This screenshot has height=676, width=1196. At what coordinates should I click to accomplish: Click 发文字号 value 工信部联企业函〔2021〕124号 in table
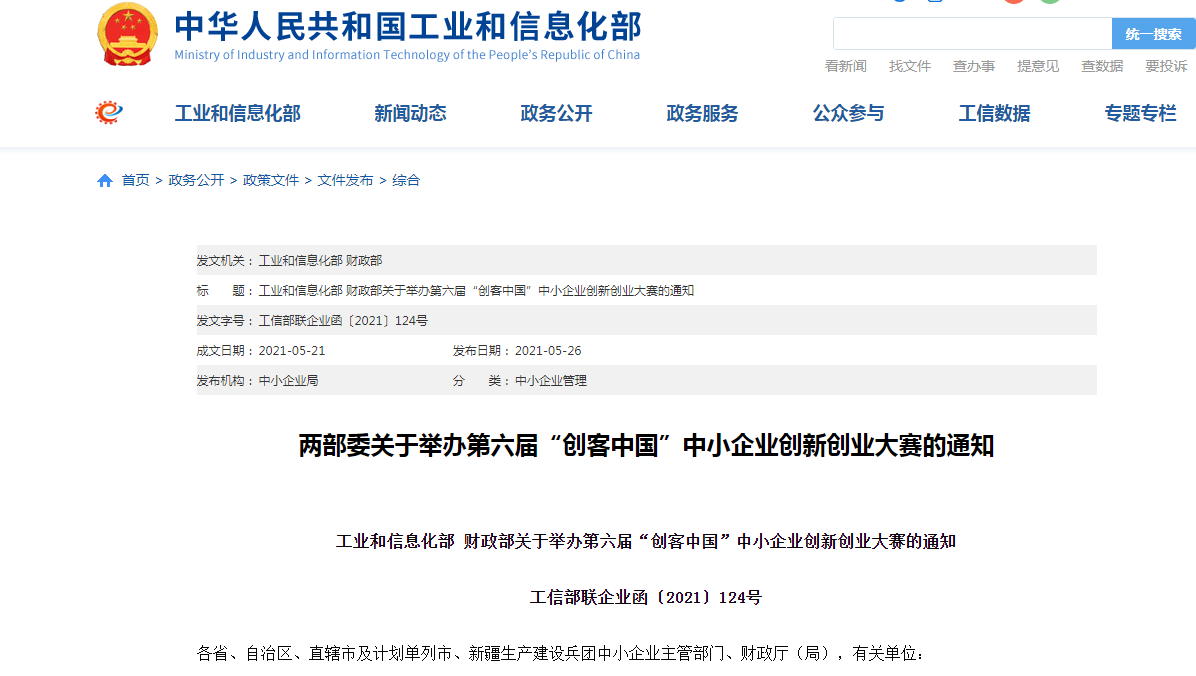tap(343, 320)
